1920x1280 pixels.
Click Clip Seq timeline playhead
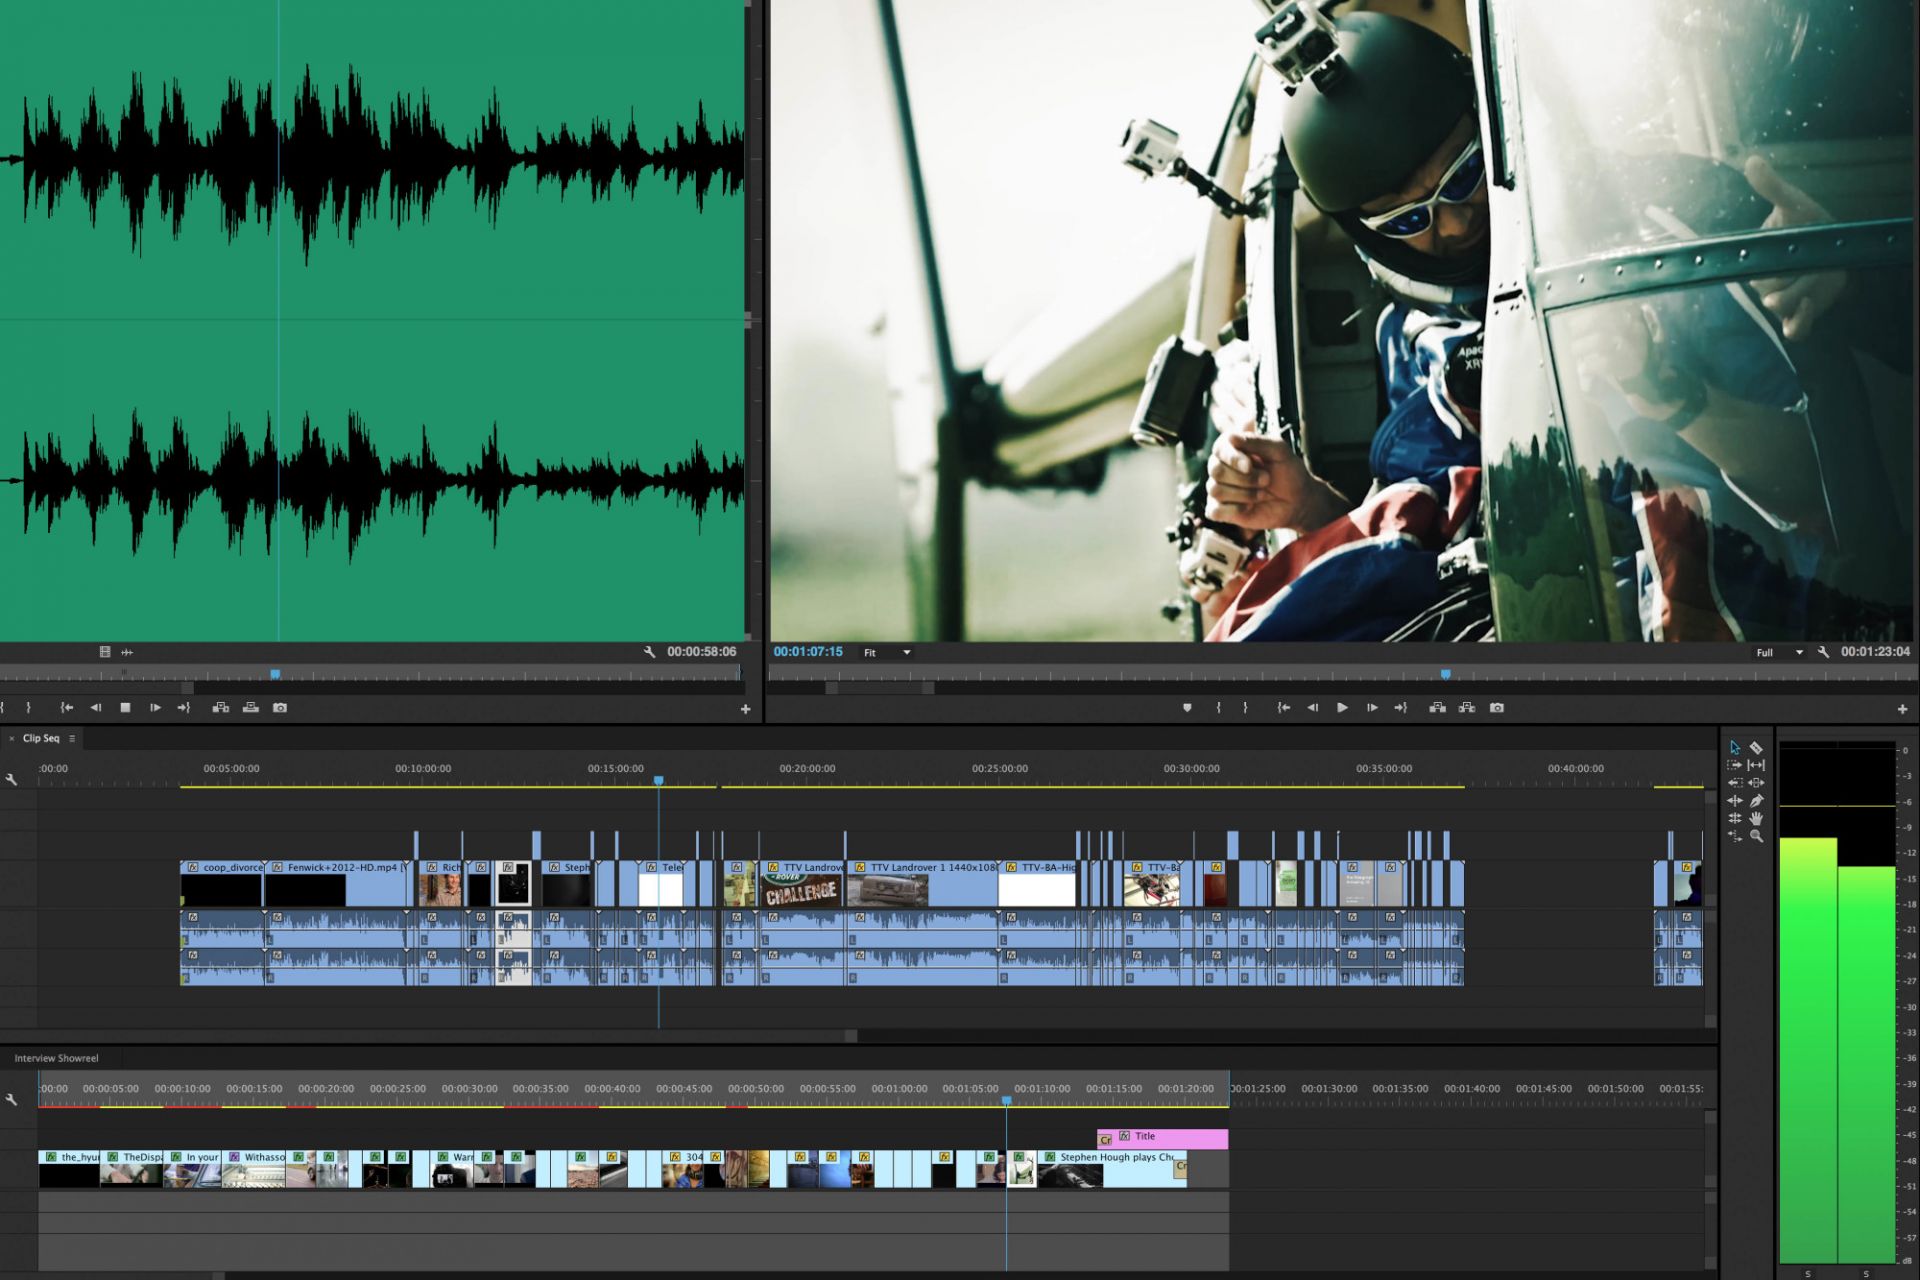pos(658,780)
